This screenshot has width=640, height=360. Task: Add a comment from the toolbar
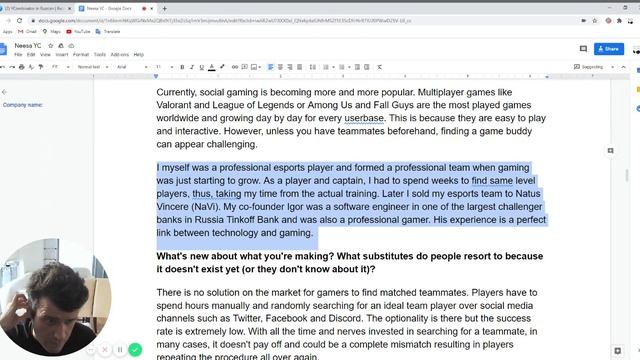pos(244,67)
